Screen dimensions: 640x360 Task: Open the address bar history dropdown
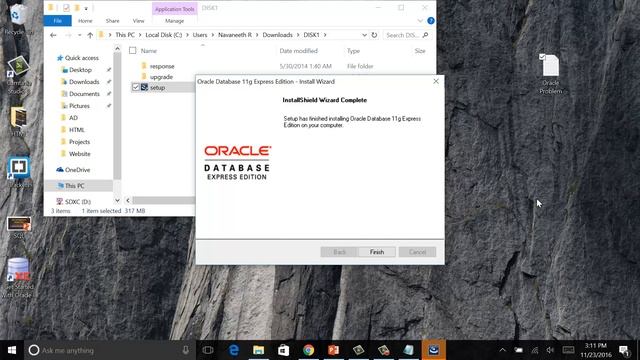click(x=364, y=35)
